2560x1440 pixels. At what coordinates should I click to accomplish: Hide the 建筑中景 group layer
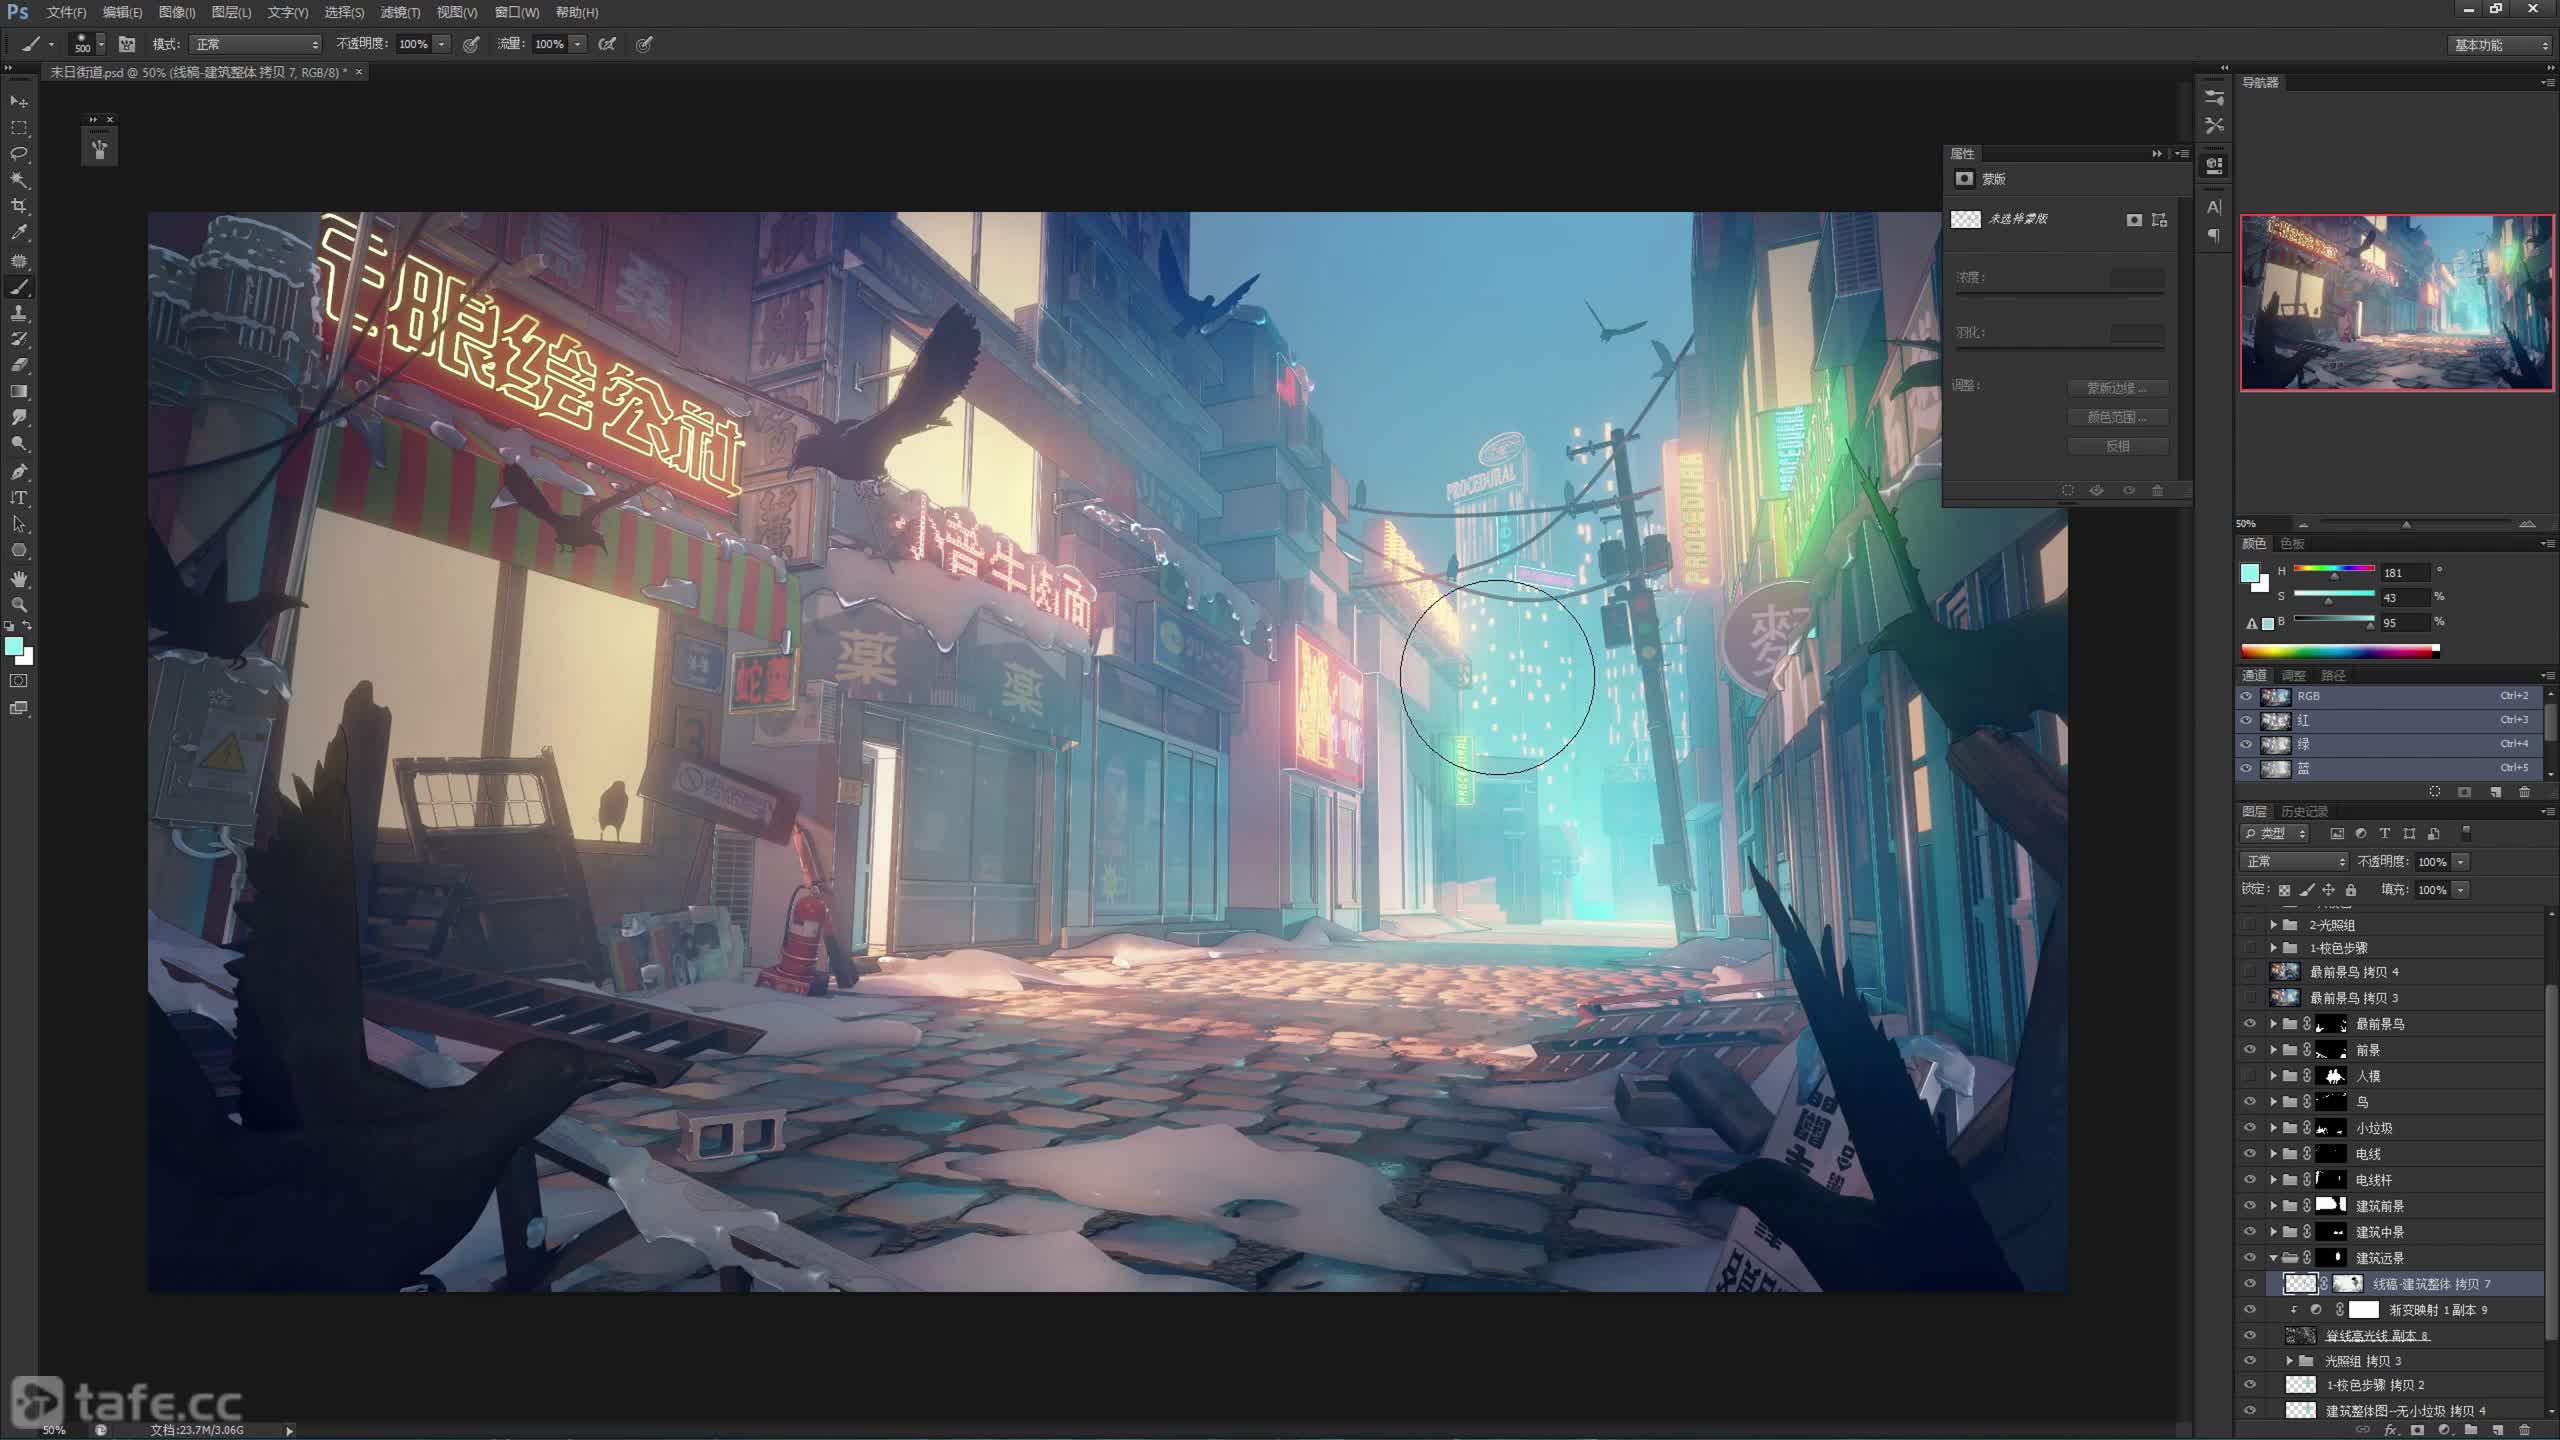coord(2250,1232)
